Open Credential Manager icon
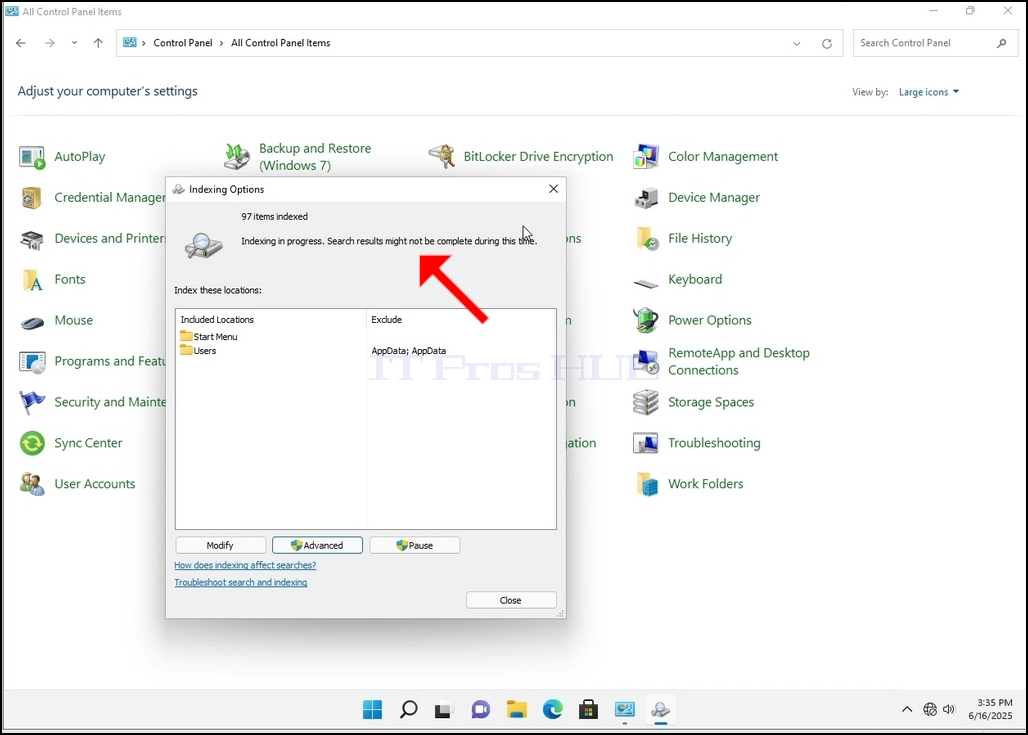The height and width of the screenshot is (735, 1028). [x=32, y=198]
